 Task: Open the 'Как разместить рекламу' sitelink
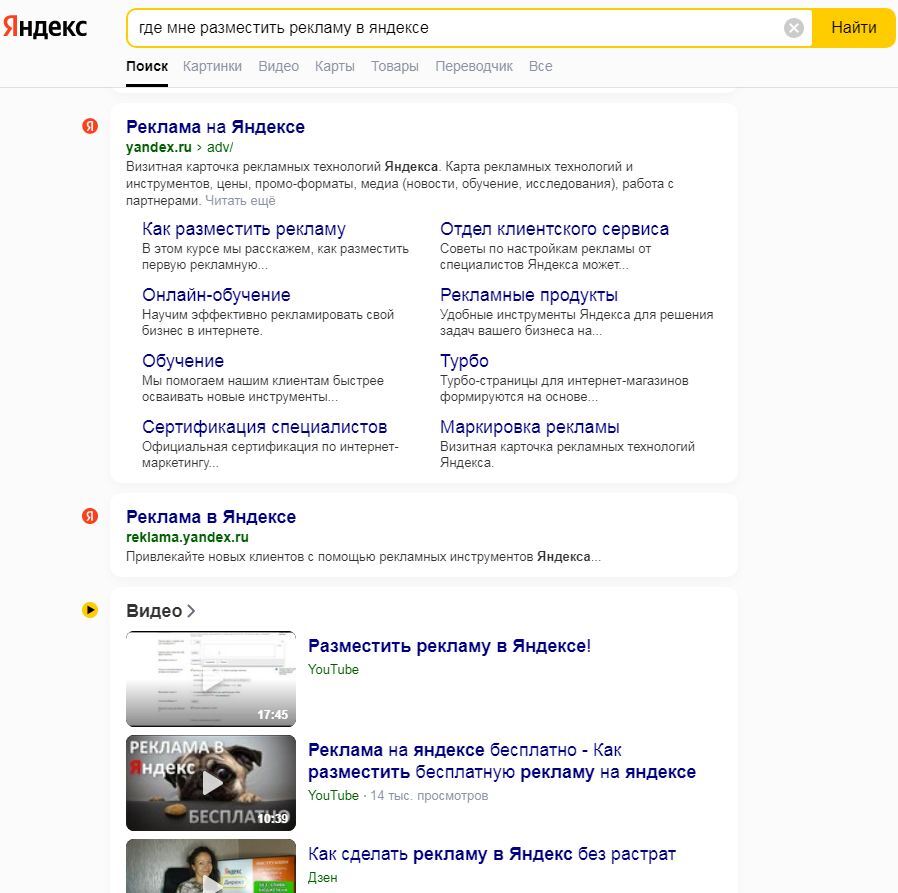(243, 229)
